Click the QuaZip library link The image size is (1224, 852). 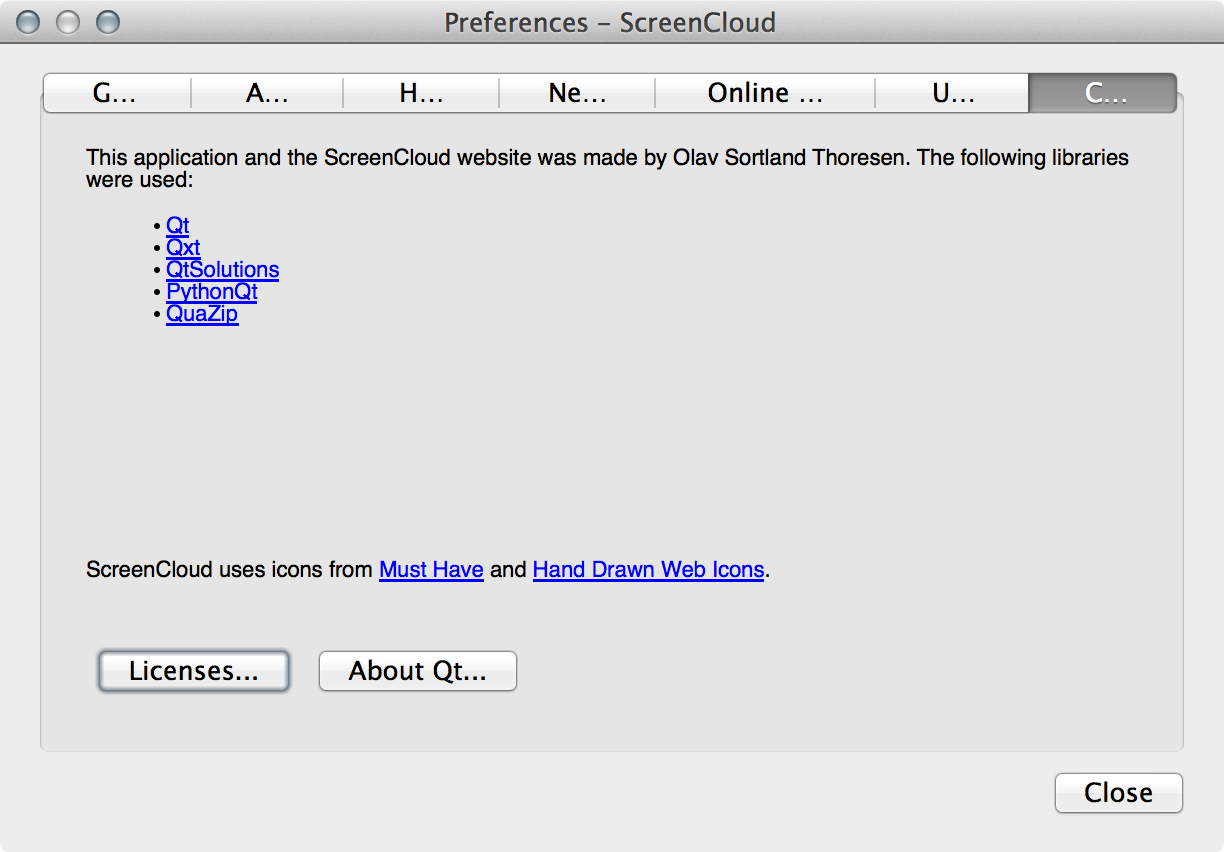[x=202, y=314]
